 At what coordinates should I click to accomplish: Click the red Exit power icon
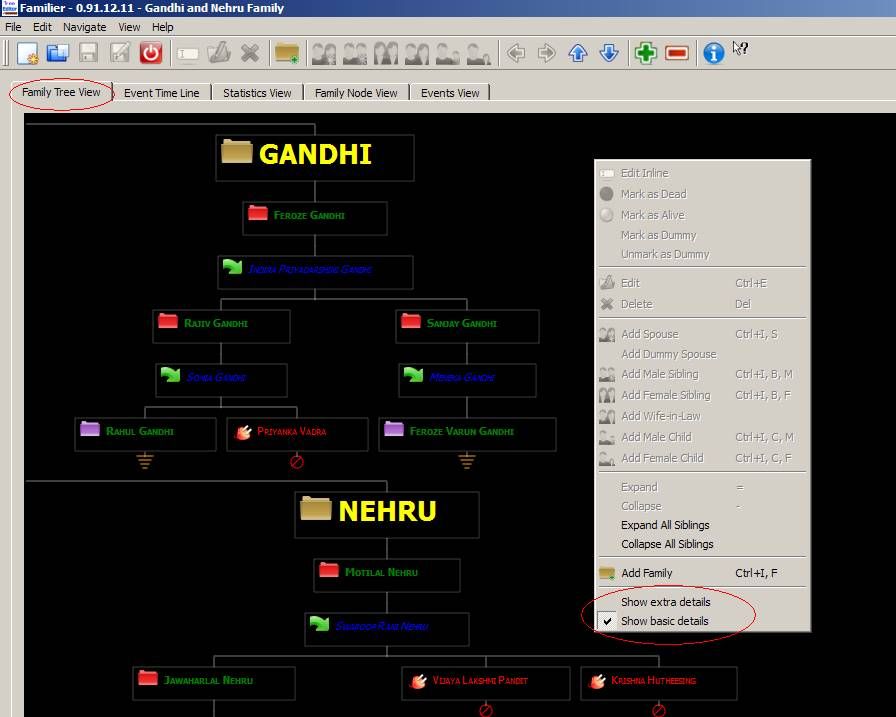click(x=150, y=53)
